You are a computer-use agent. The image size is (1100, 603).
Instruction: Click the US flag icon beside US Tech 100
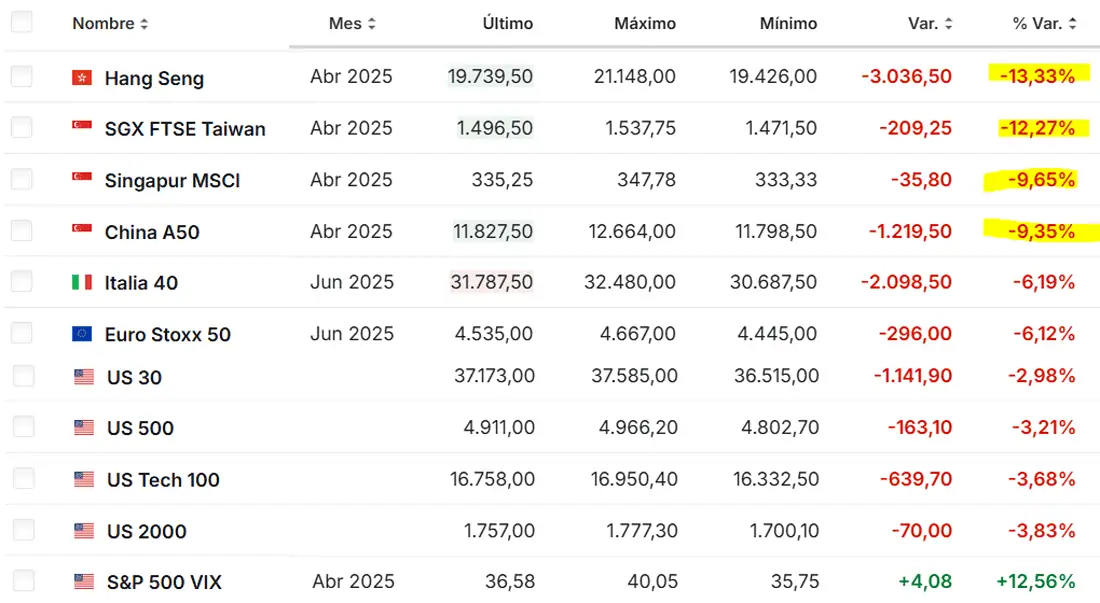coord(84,480)
